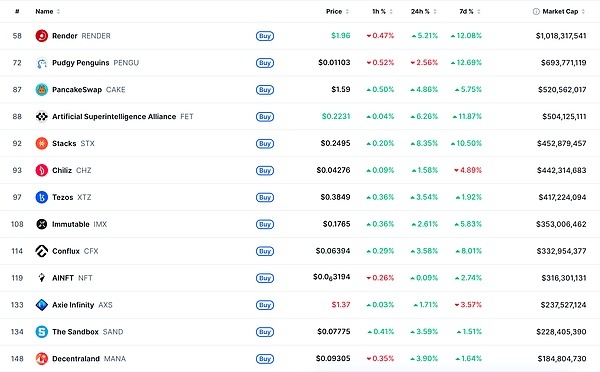Sort by 7d % change
Viewport: 600px width, 372px height.
point(470,11)
